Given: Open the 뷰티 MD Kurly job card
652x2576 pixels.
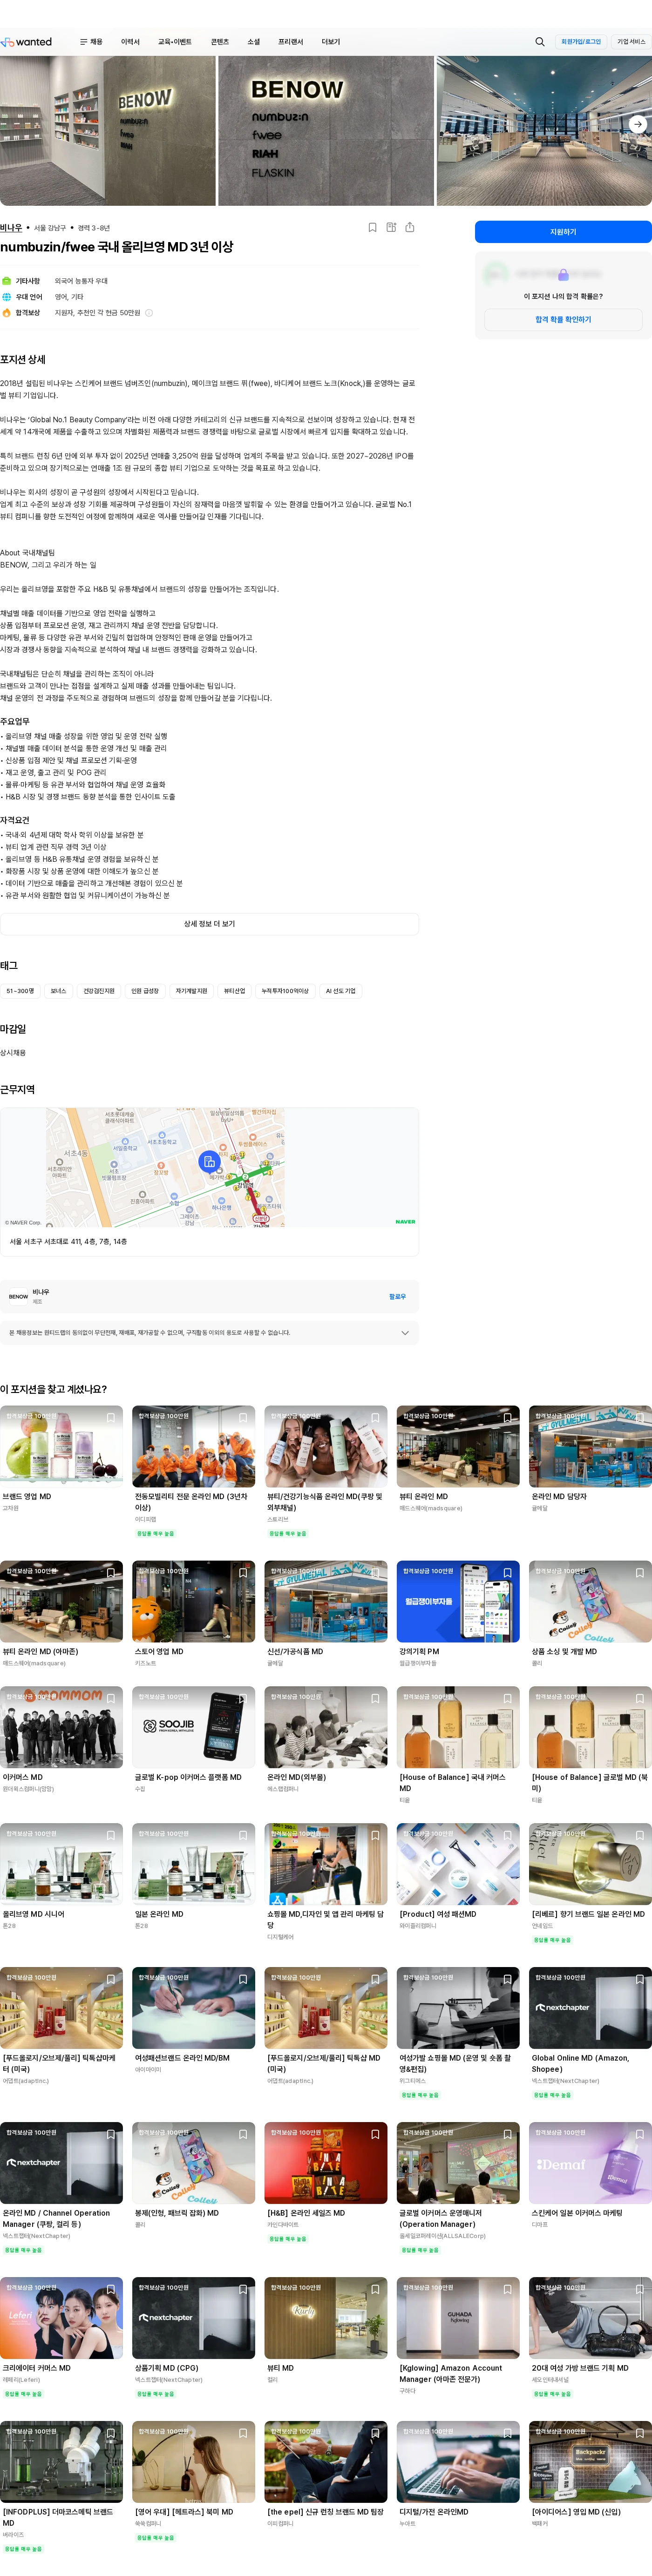Looking at the screenshot, I should pyautogui.click(x=326, y=2332).
